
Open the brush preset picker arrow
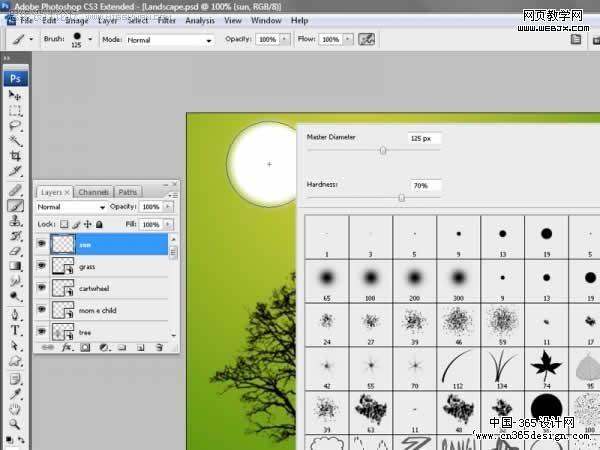click(x=90, y=39)
